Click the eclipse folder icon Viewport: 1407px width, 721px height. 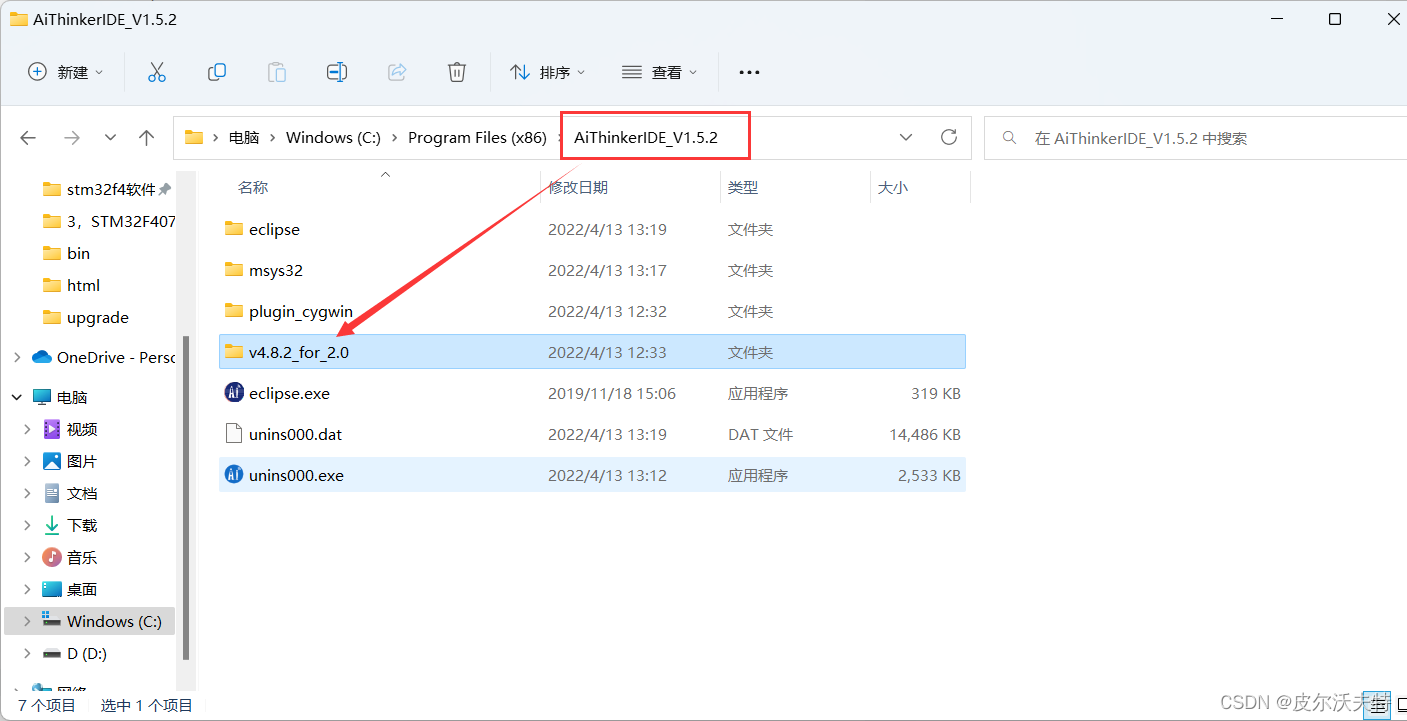point(234,229)
